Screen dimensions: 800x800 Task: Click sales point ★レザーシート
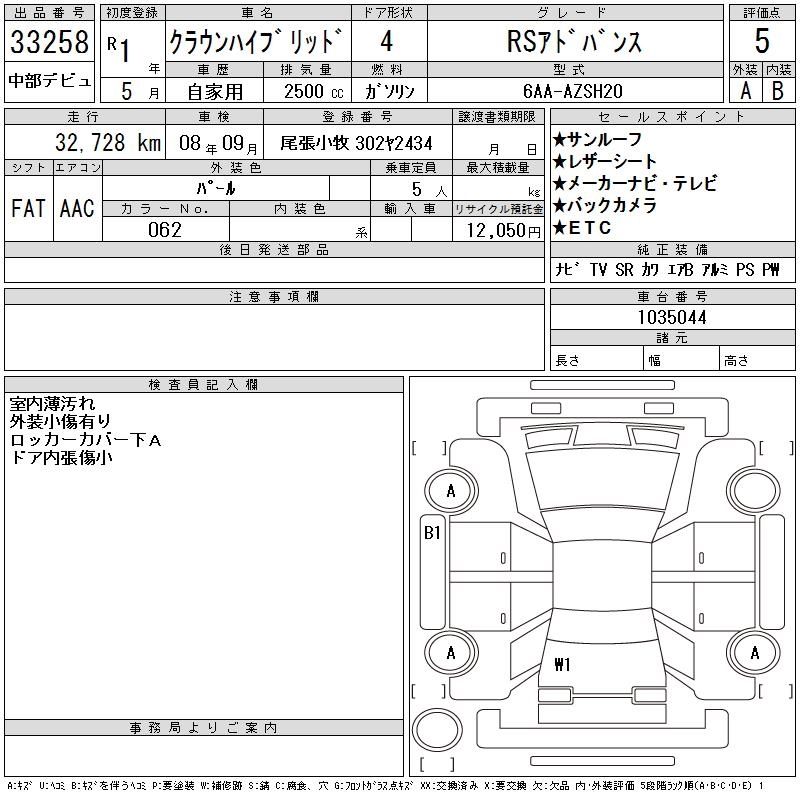click(x=605, y=161)
